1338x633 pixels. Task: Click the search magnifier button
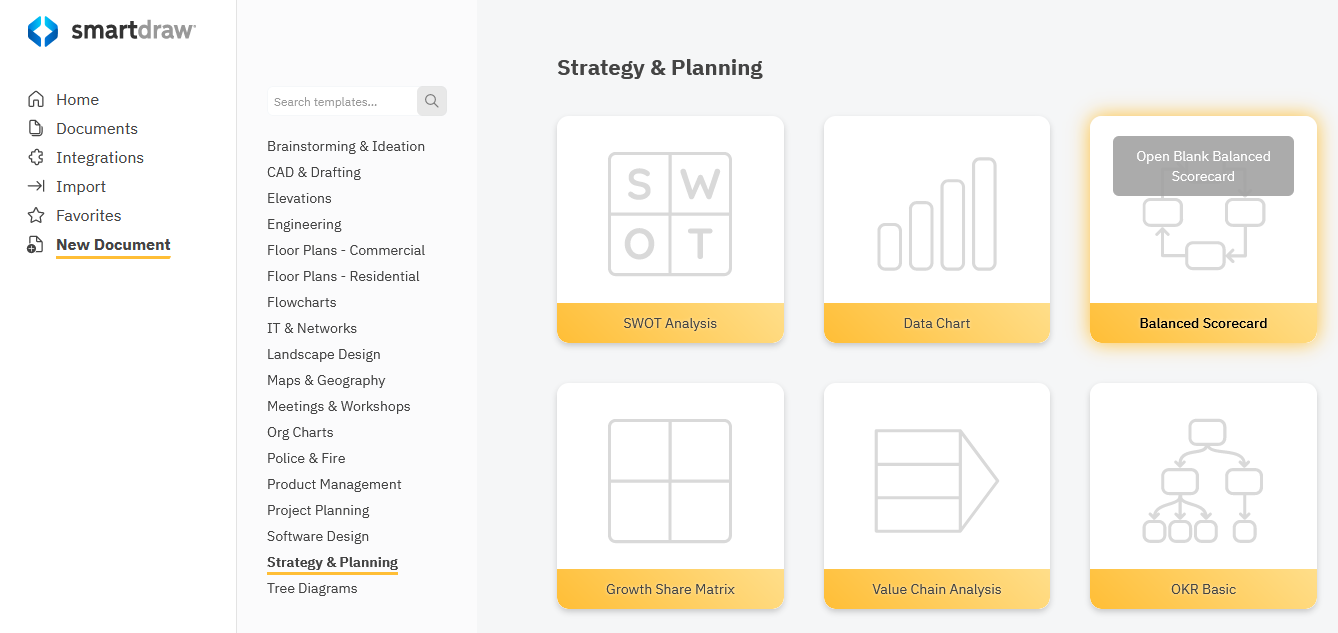(x=432, y=101)
